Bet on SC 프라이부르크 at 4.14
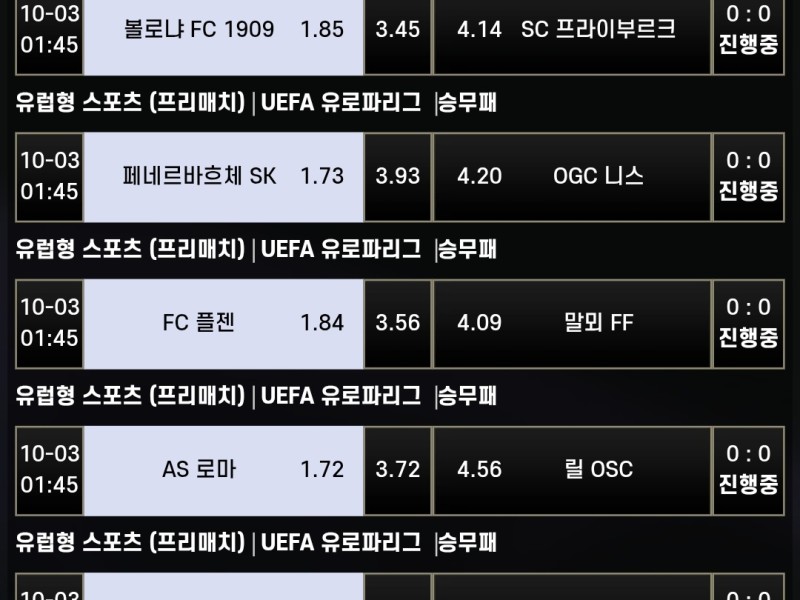 point(570,30)
